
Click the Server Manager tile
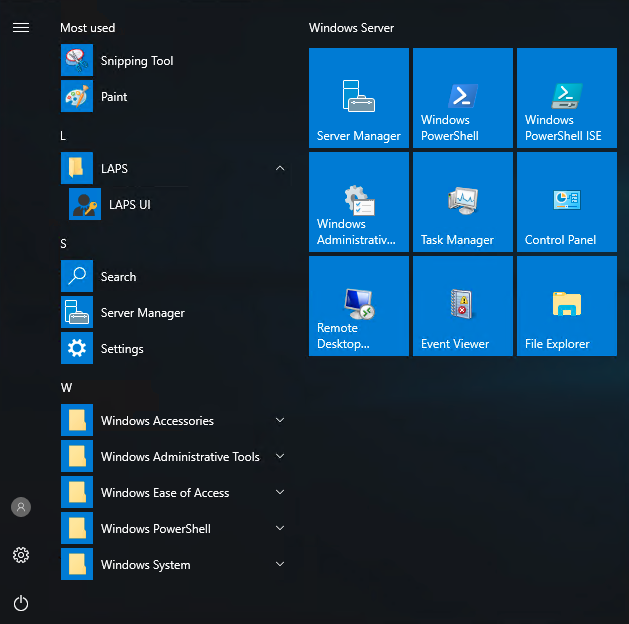[x=359, y=98]
